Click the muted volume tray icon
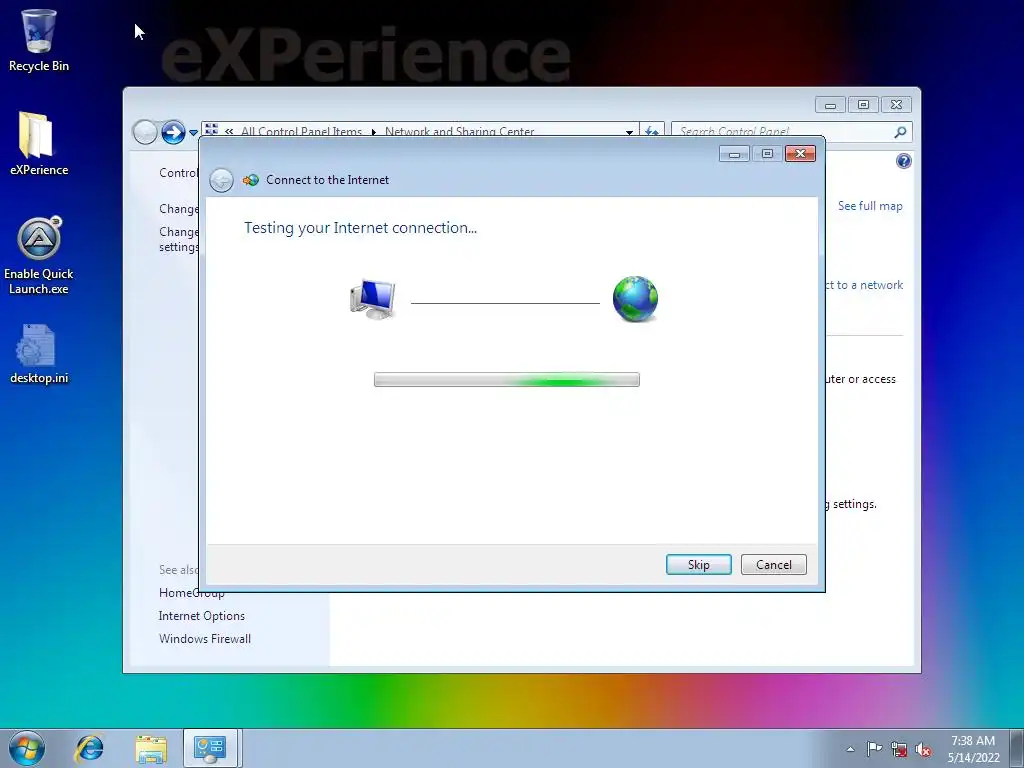The width and height of the screenshot is (1024, 768). pyautogui.click(x=923, y=750)
